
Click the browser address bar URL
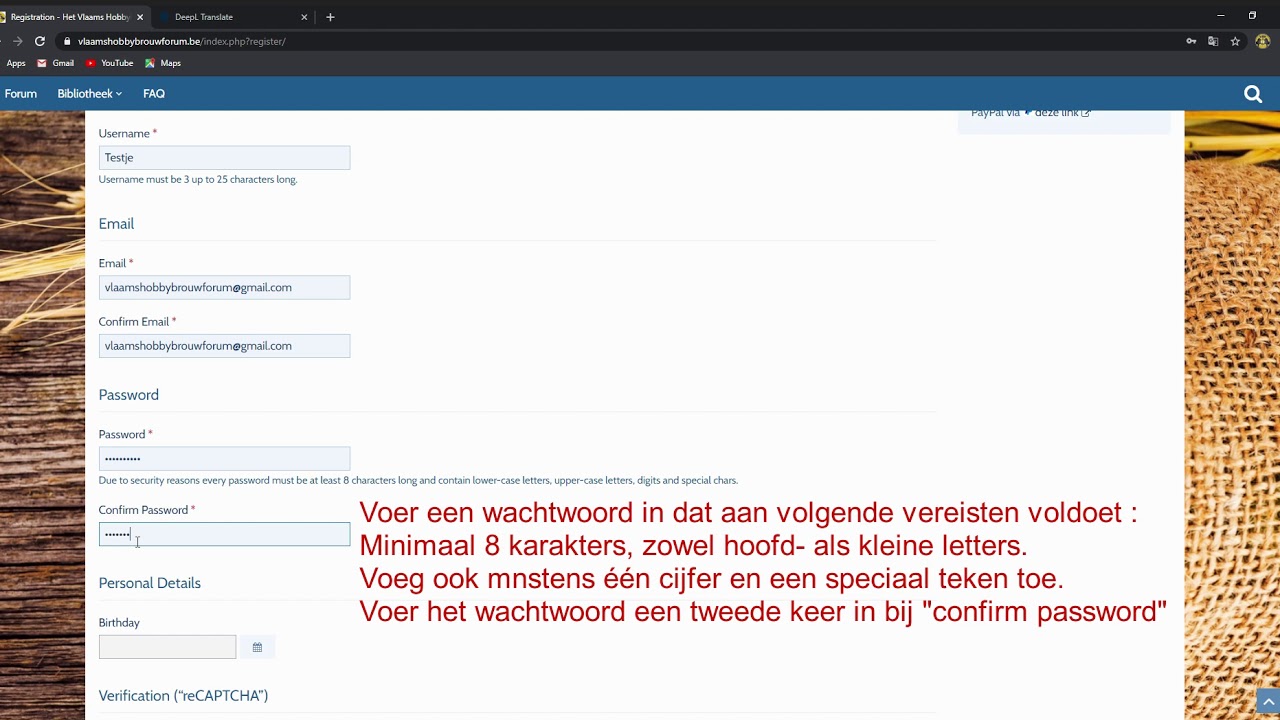pyautogui.click(x=182, y=41)
